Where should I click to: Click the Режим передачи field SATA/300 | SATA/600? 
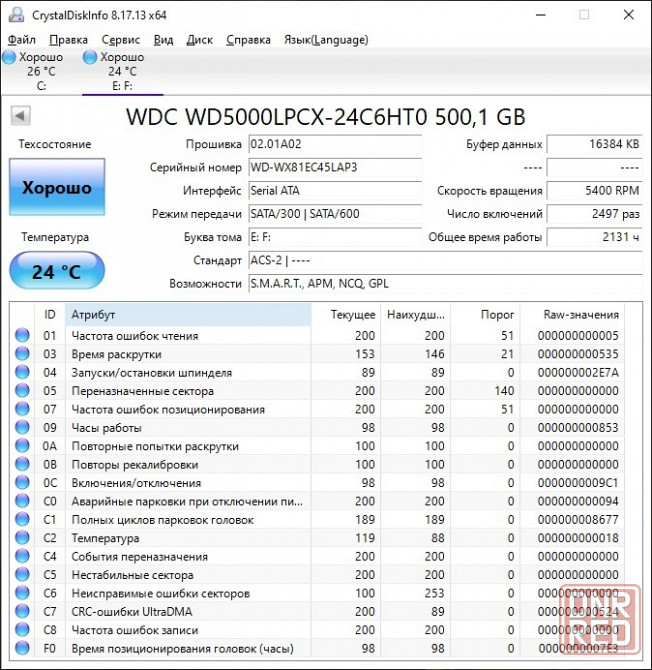[335, 214]
